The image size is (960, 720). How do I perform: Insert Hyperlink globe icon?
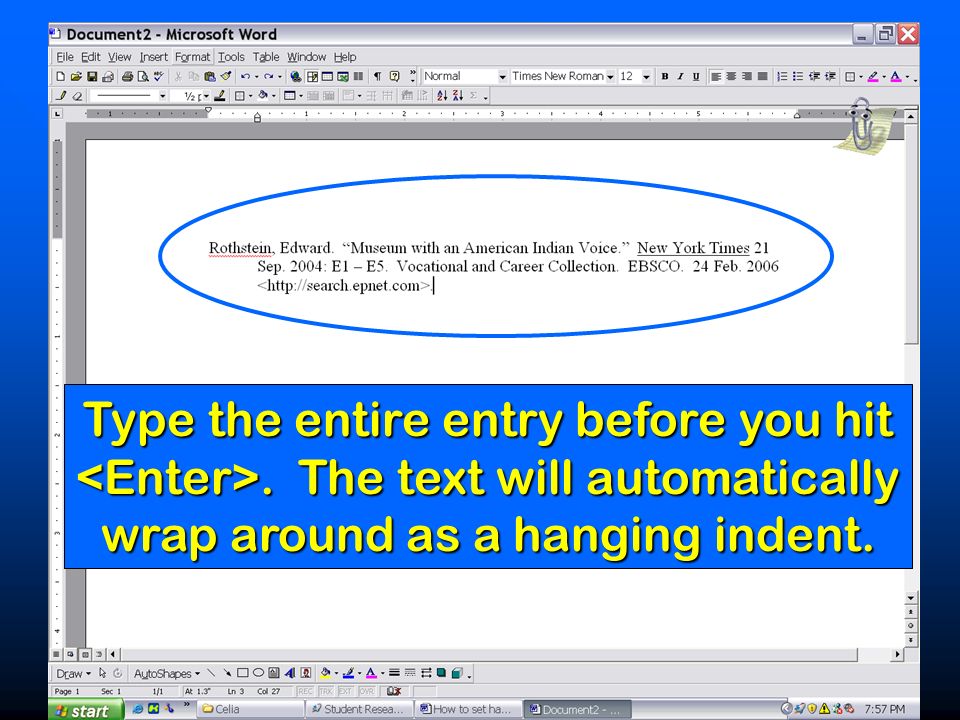pos(295,77)
